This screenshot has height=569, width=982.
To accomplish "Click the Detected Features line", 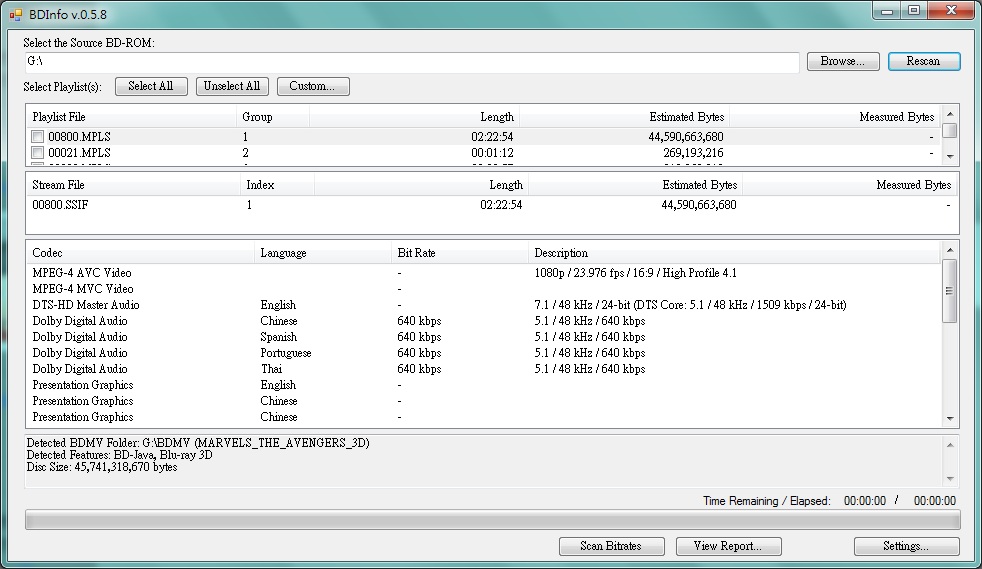I will [x=120, y=455].
